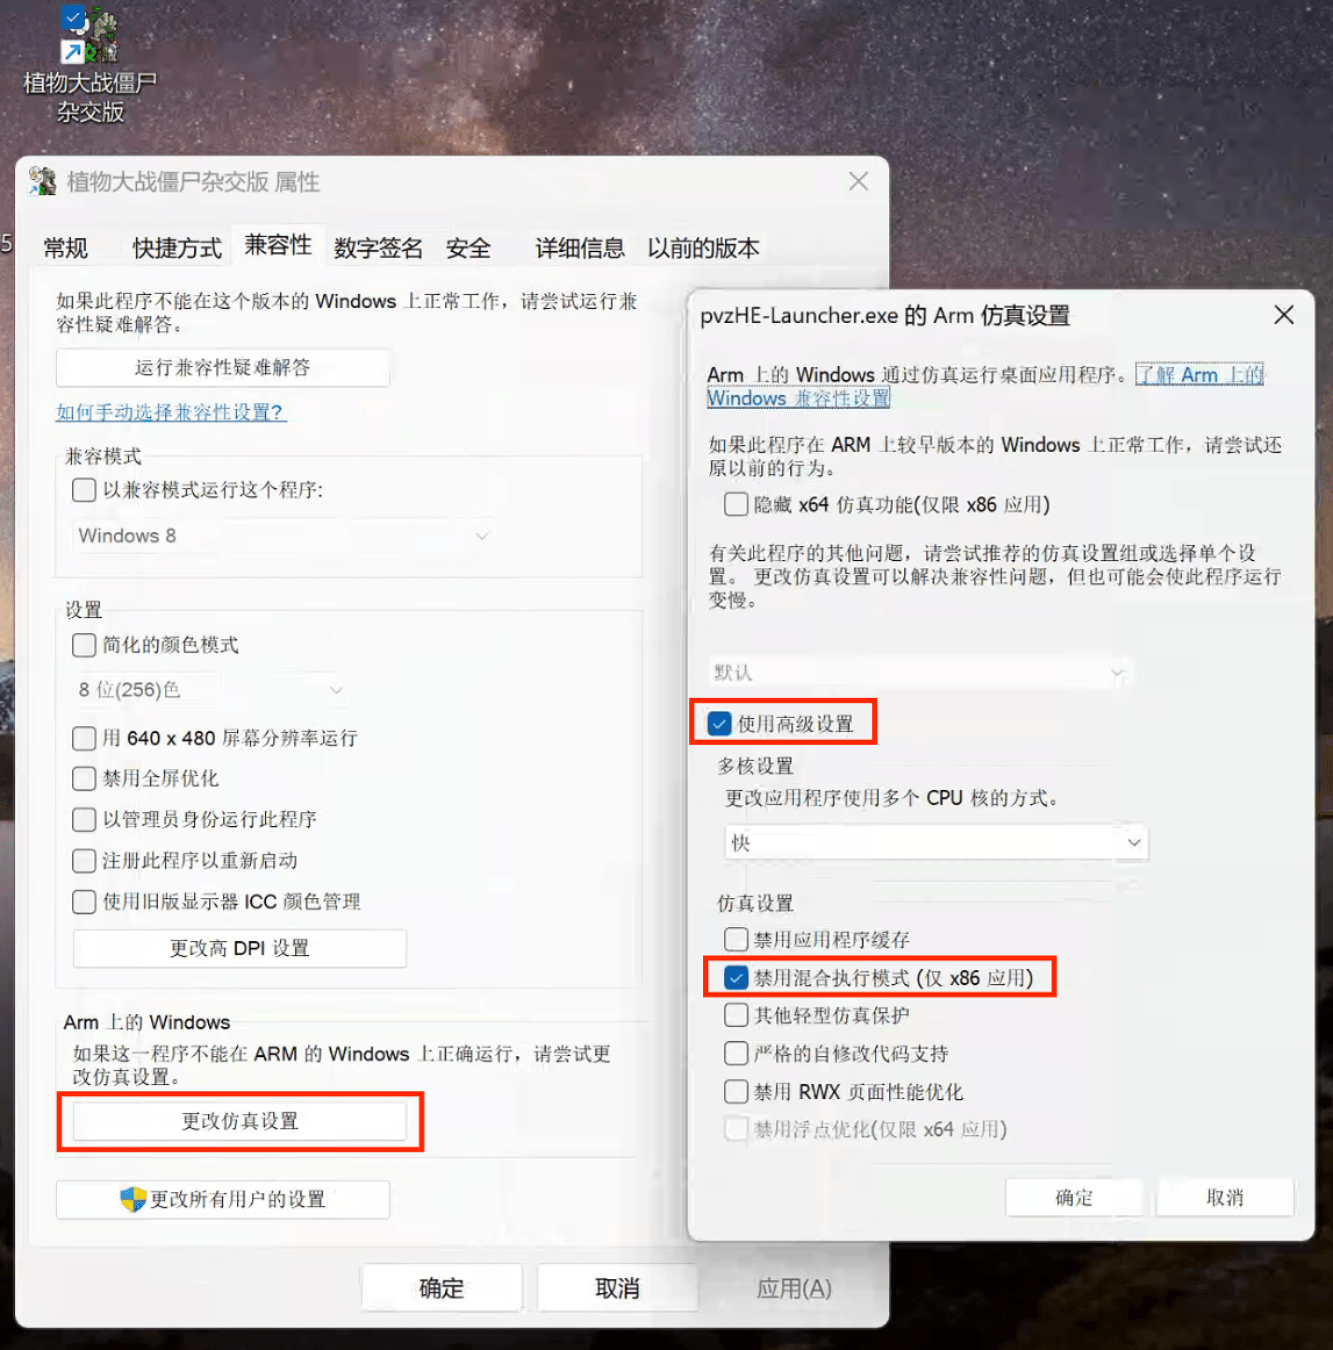Screen dimensions: 1333x1350
Task: Open the 如何手动选择兼容性设置 link
Action: [x=171, y=412]
